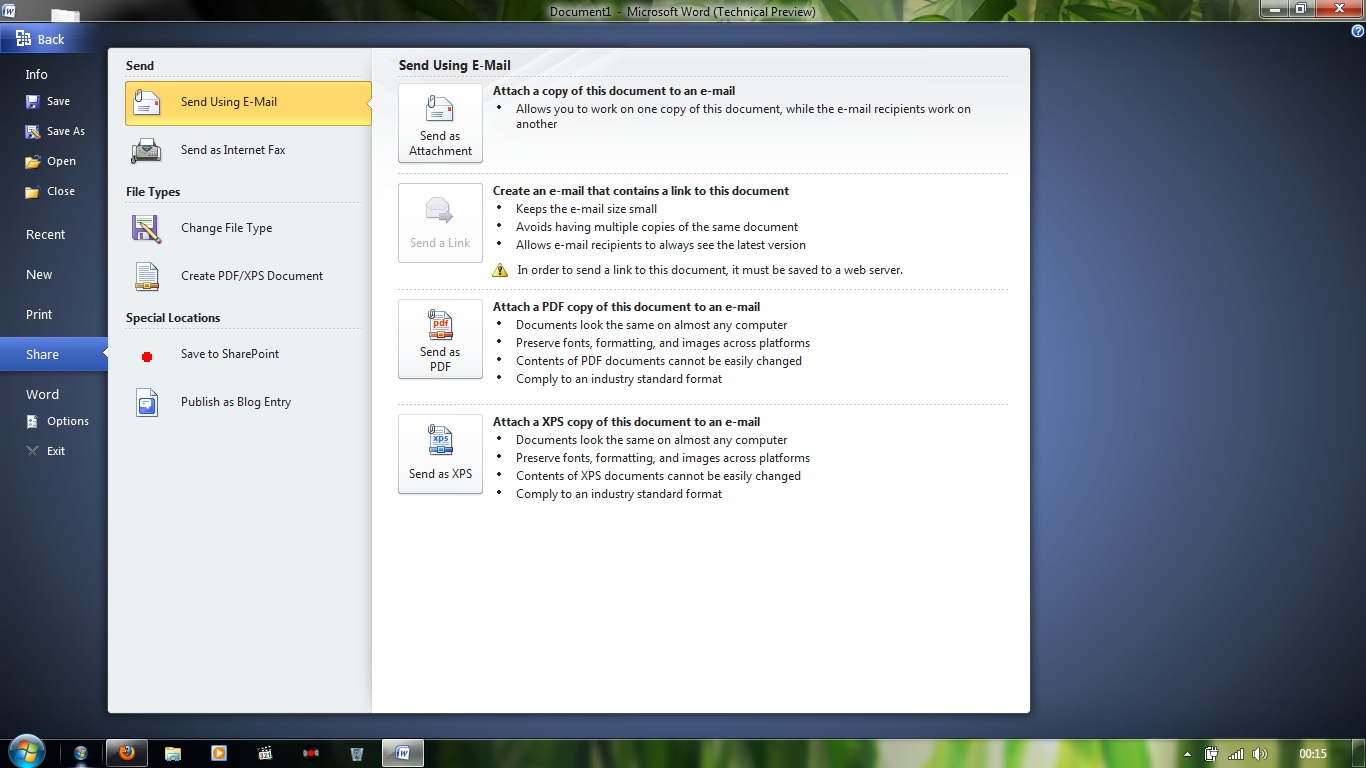Image resolution: width=1366 pixels, height=768 pixels.
Task: Click 'Attach a XPS copy of this document' heading
Action: point(626,422)
